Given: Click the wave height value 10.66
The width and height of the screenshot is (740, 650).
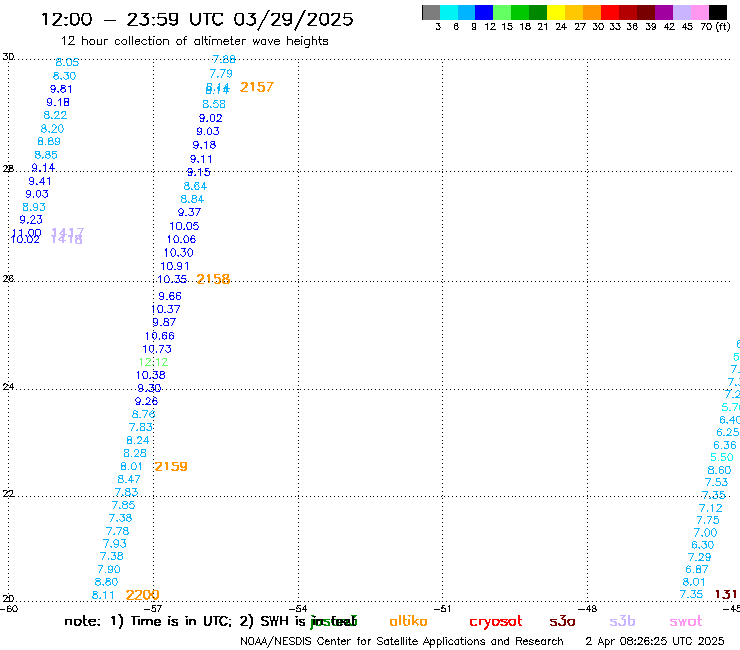Looking at the screenshot, I should [160, 336].
